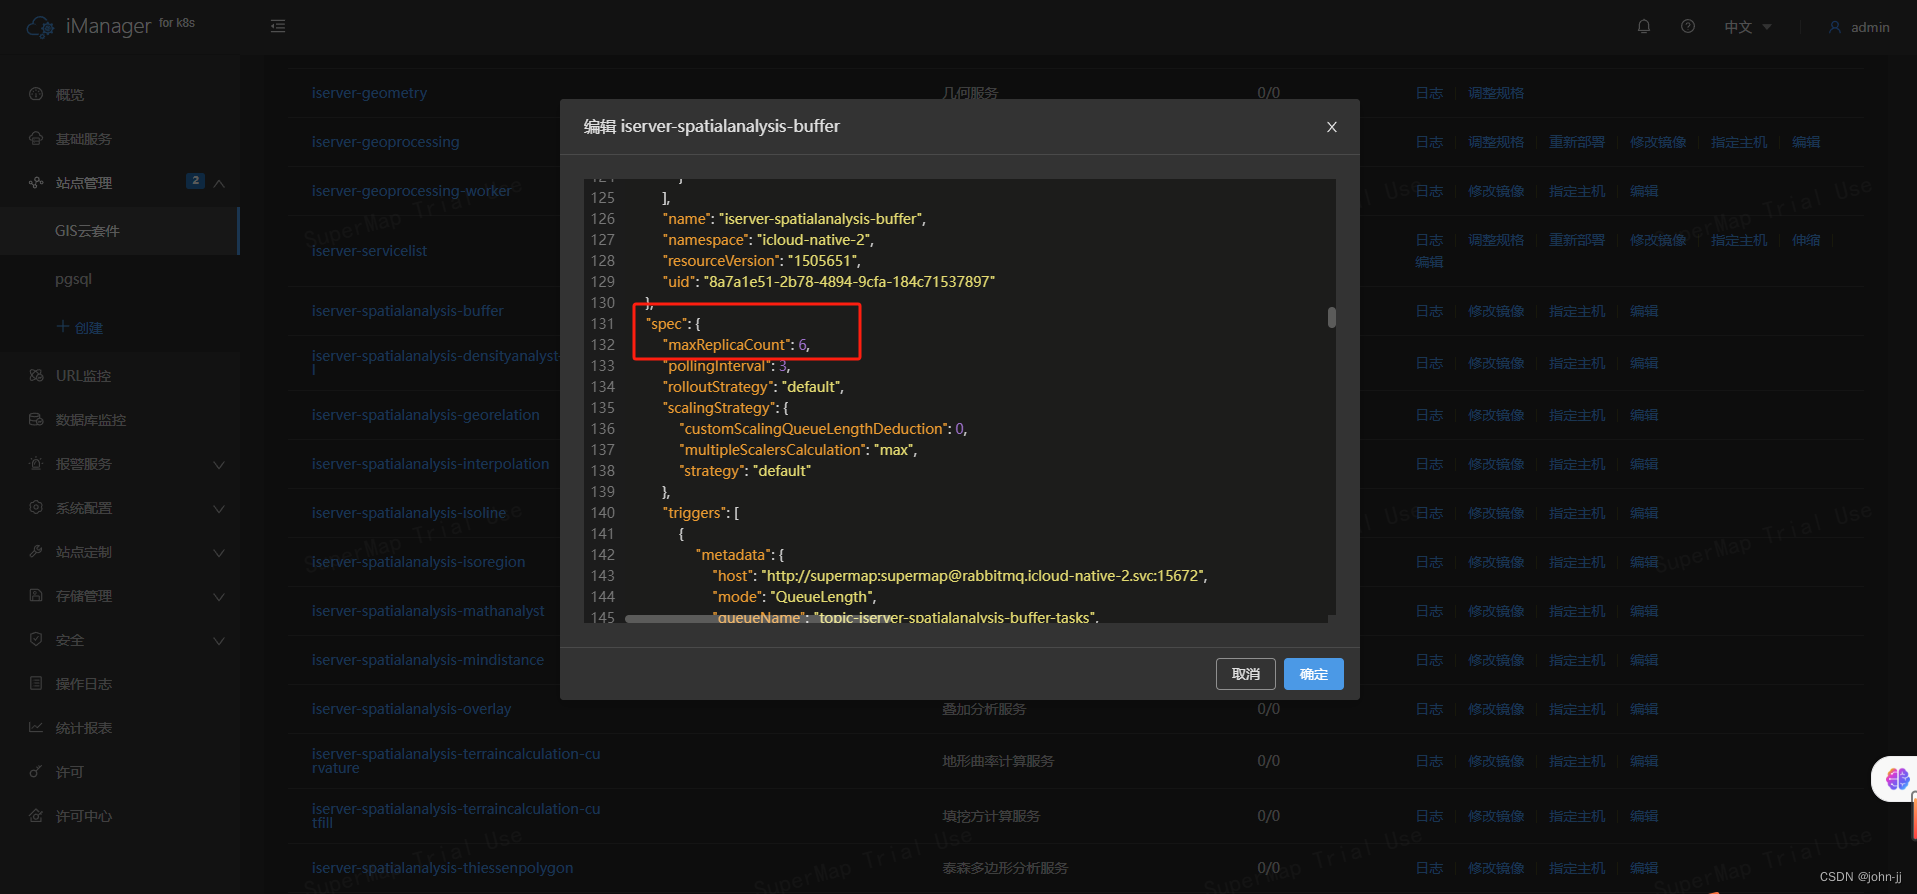Click 调整规格 for iserver-geometry row
The width and height of the screenshot is (1917, 894).
pyautogui.click(x=1496, y=93)
